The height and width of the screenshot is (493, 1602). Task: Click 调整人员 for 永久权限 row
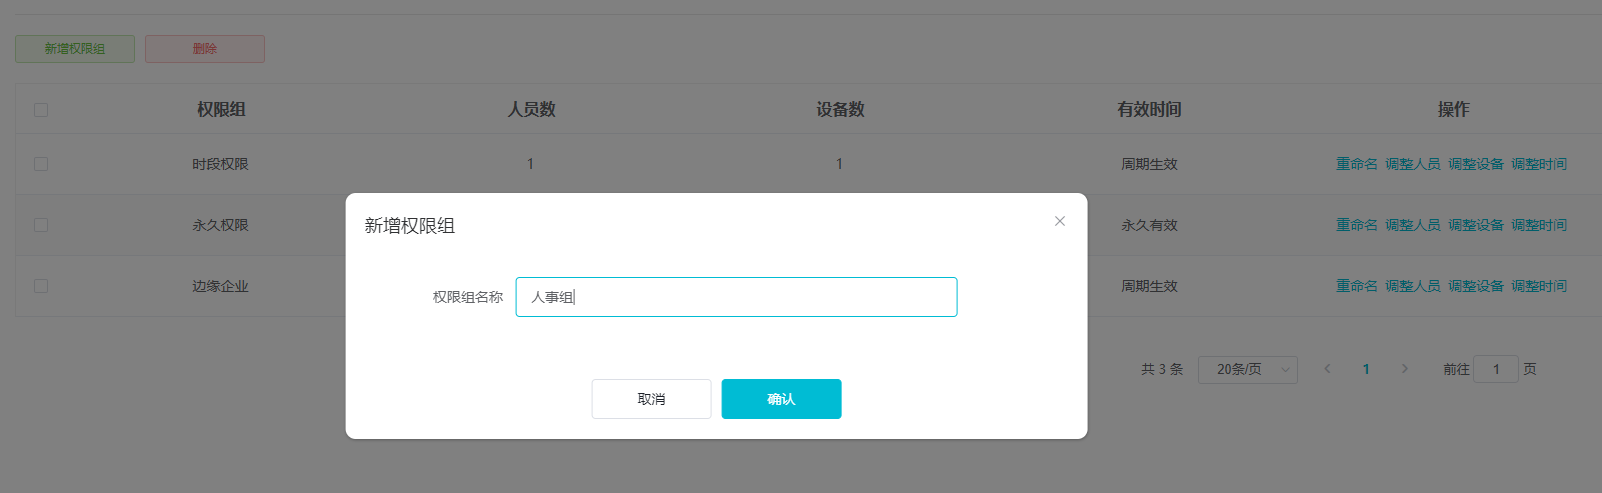coord(1413,225)
